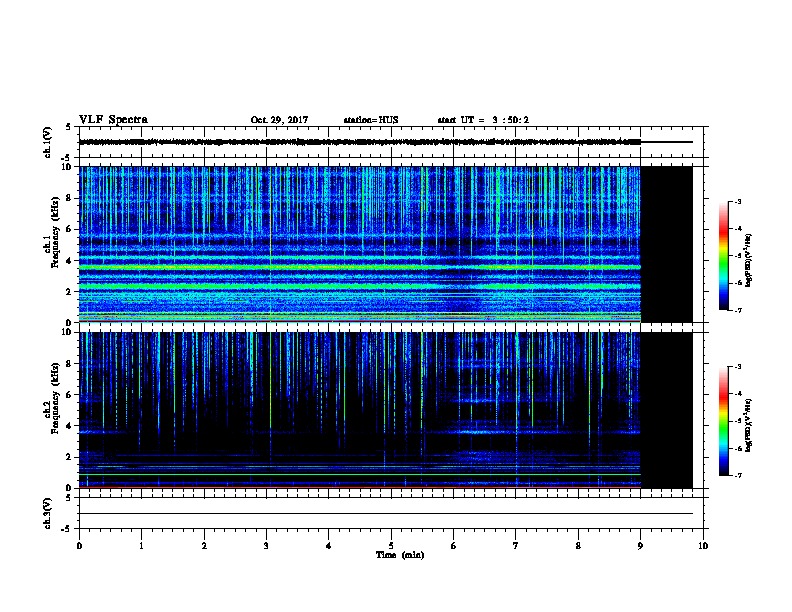The image size is (792, 612).
Task: Click the "2" tick on ch.2 frequency axis
Action: [x=70, y=457]
